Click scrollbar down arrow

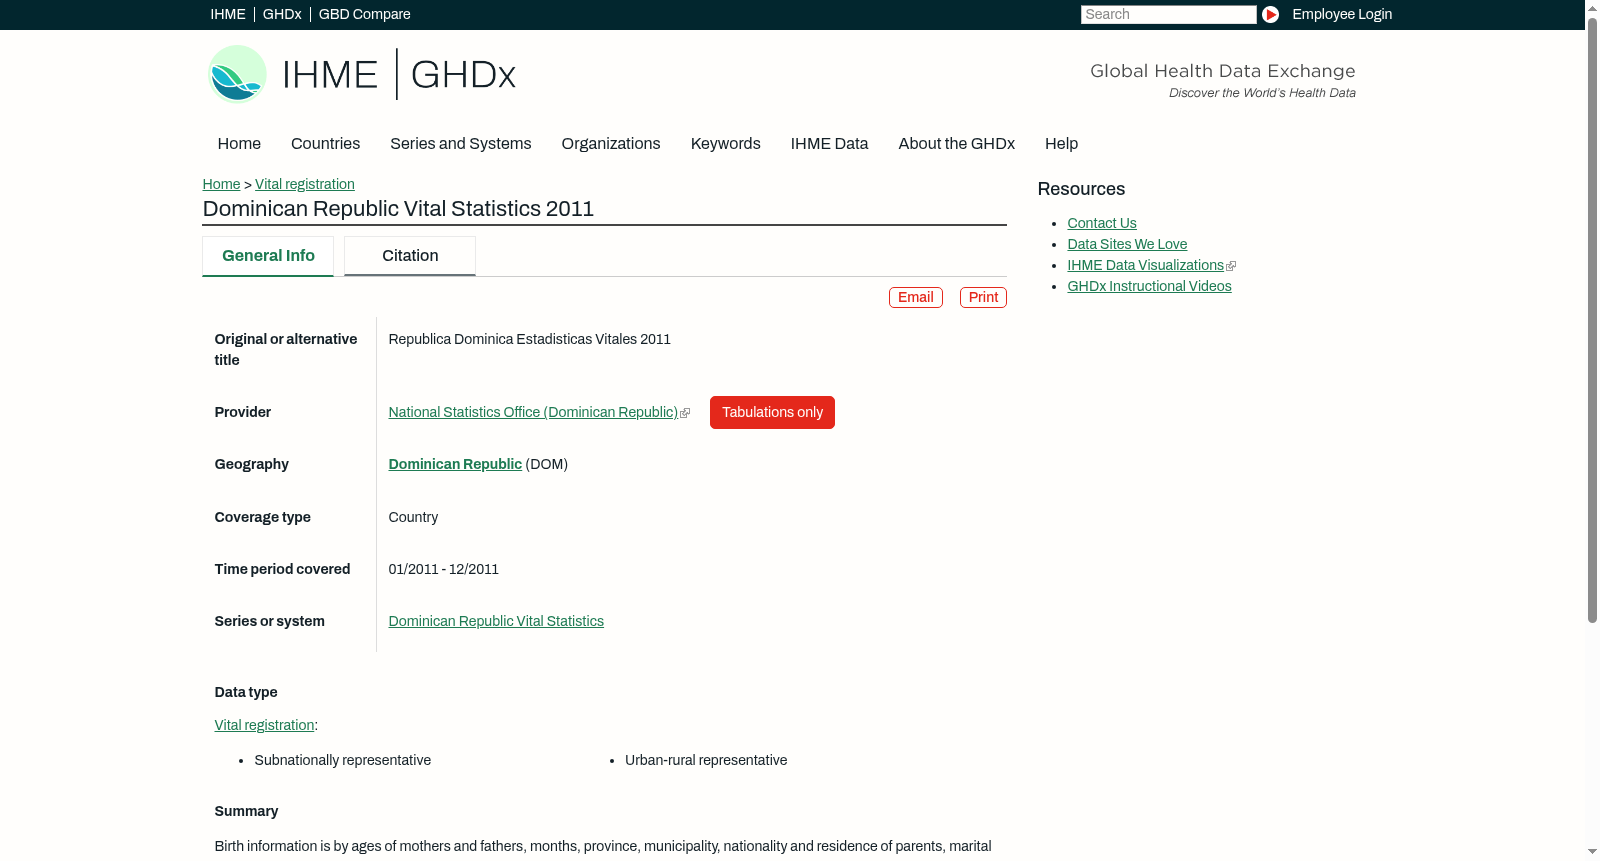coord(1592,852)
